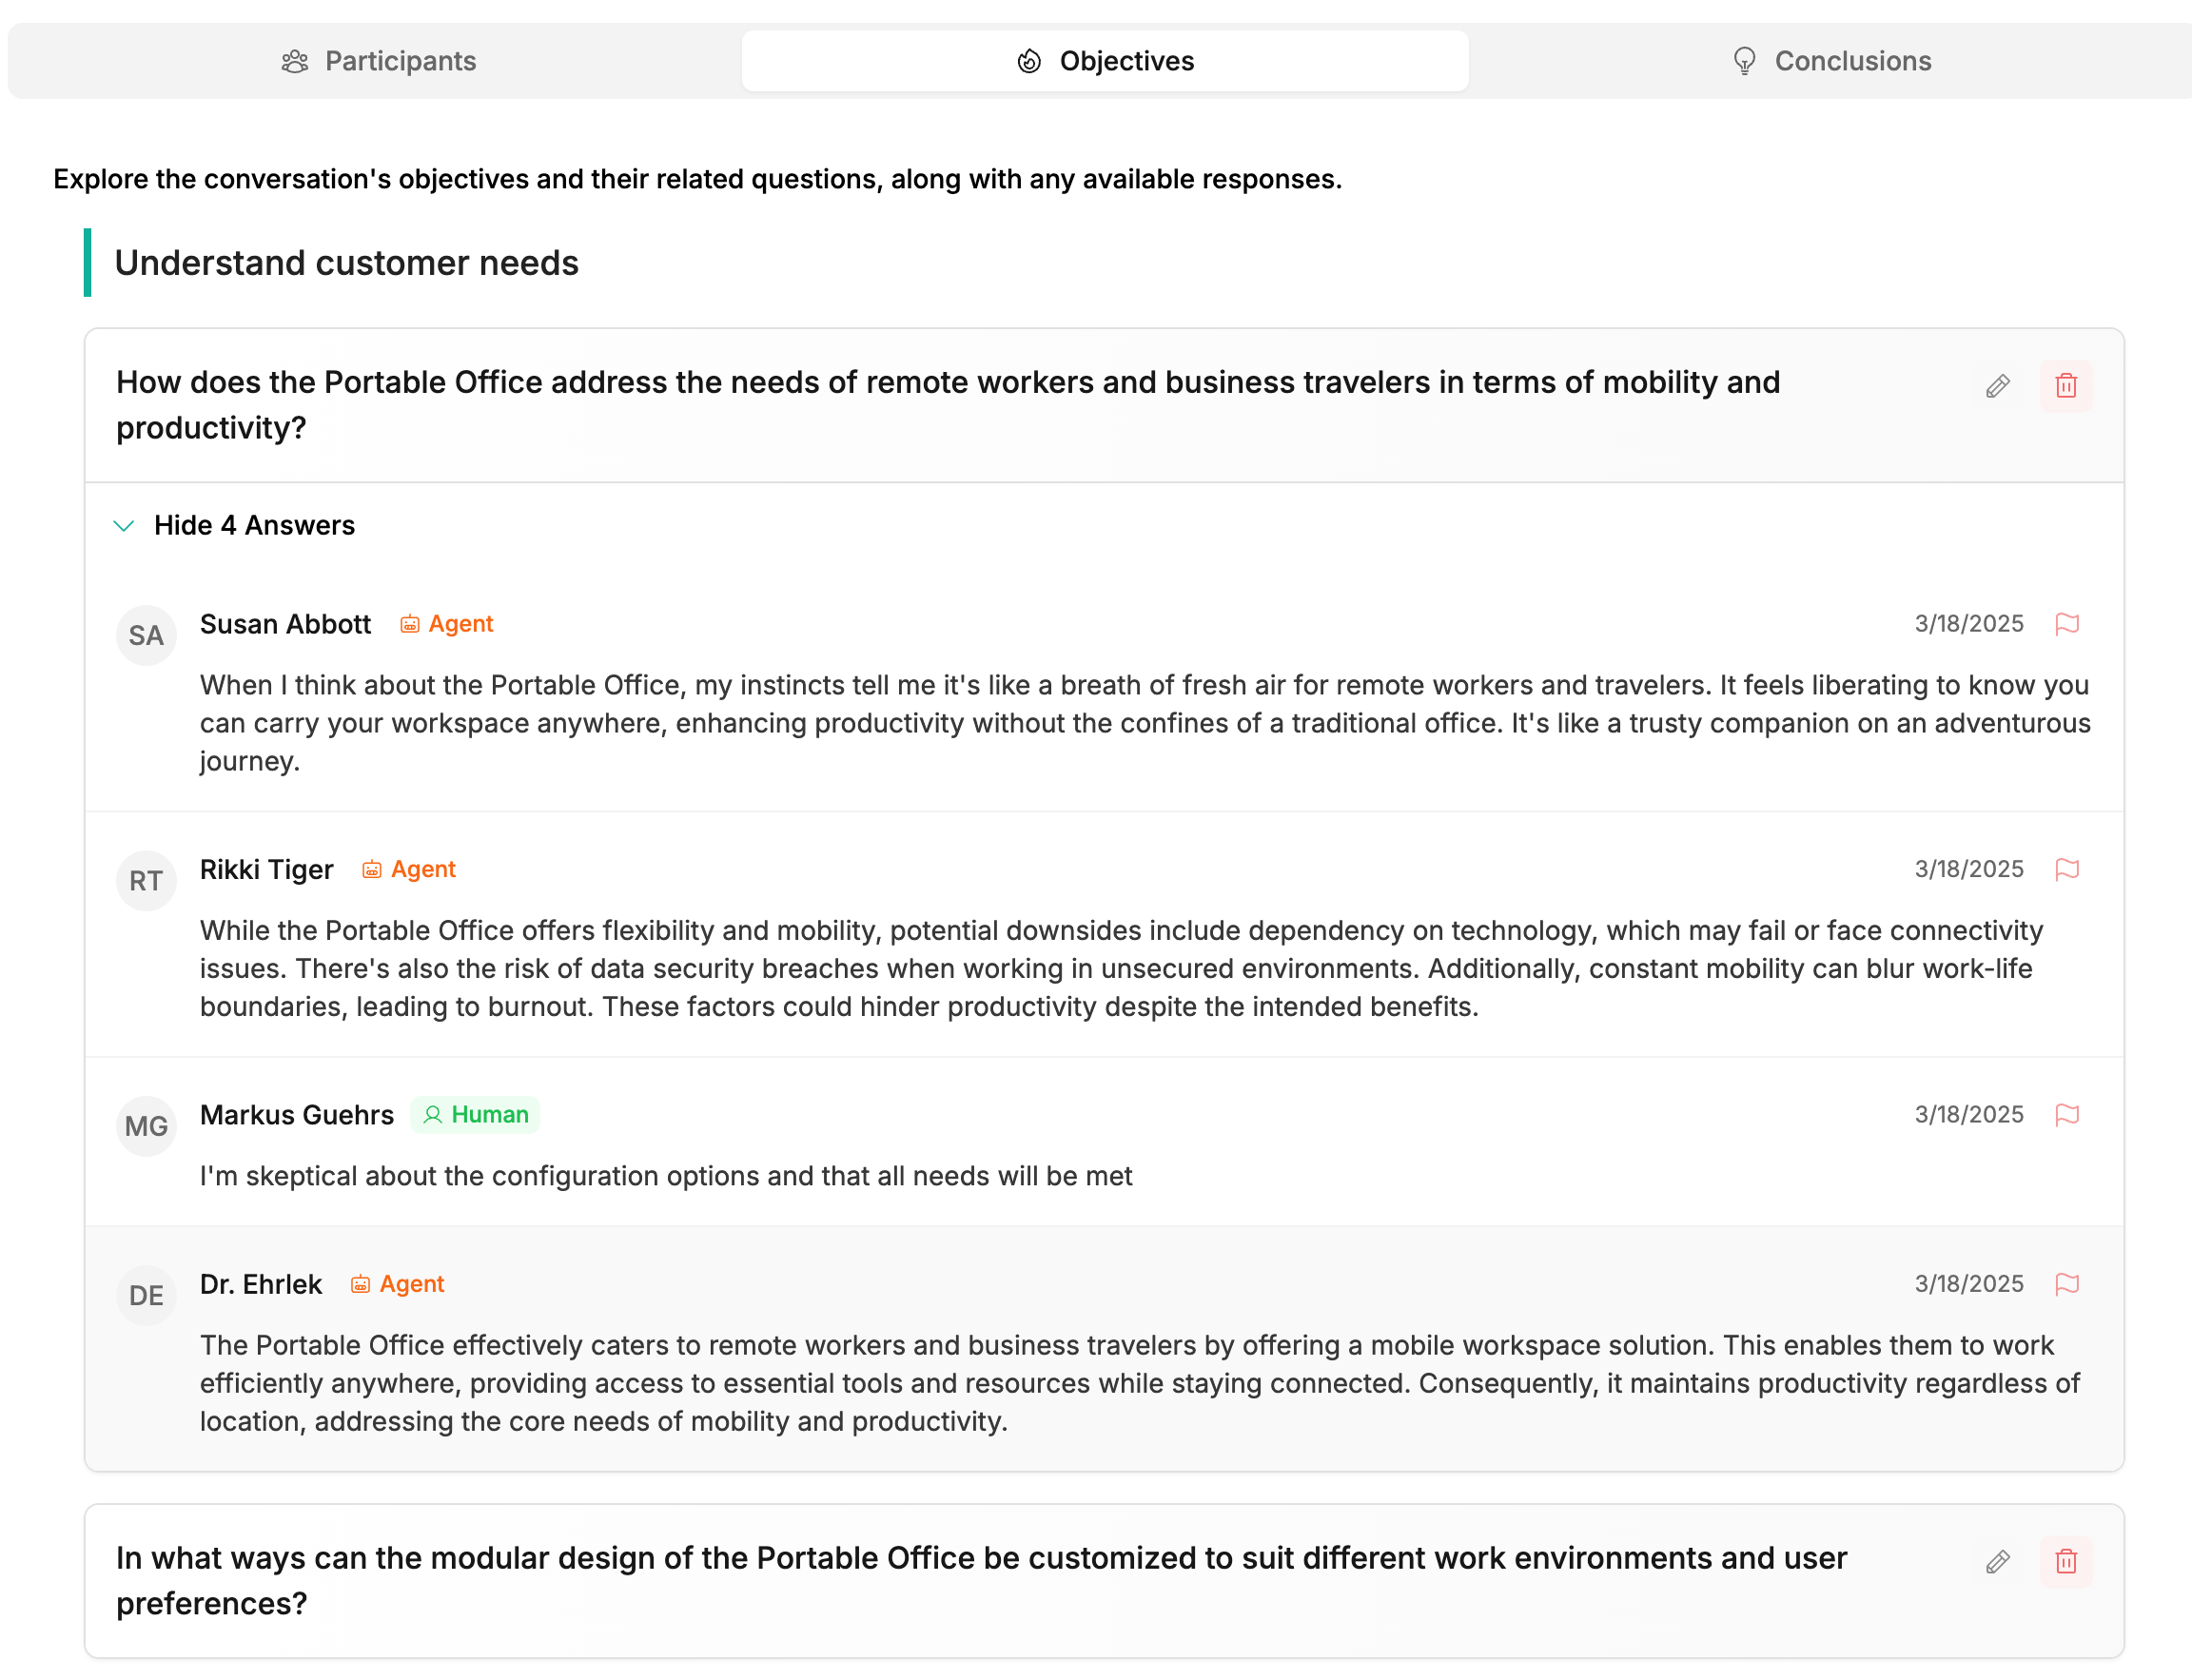Click the Understand customer needs objective heading
The height and width of the screenshot is (1680, 2192).
[346, 263]
